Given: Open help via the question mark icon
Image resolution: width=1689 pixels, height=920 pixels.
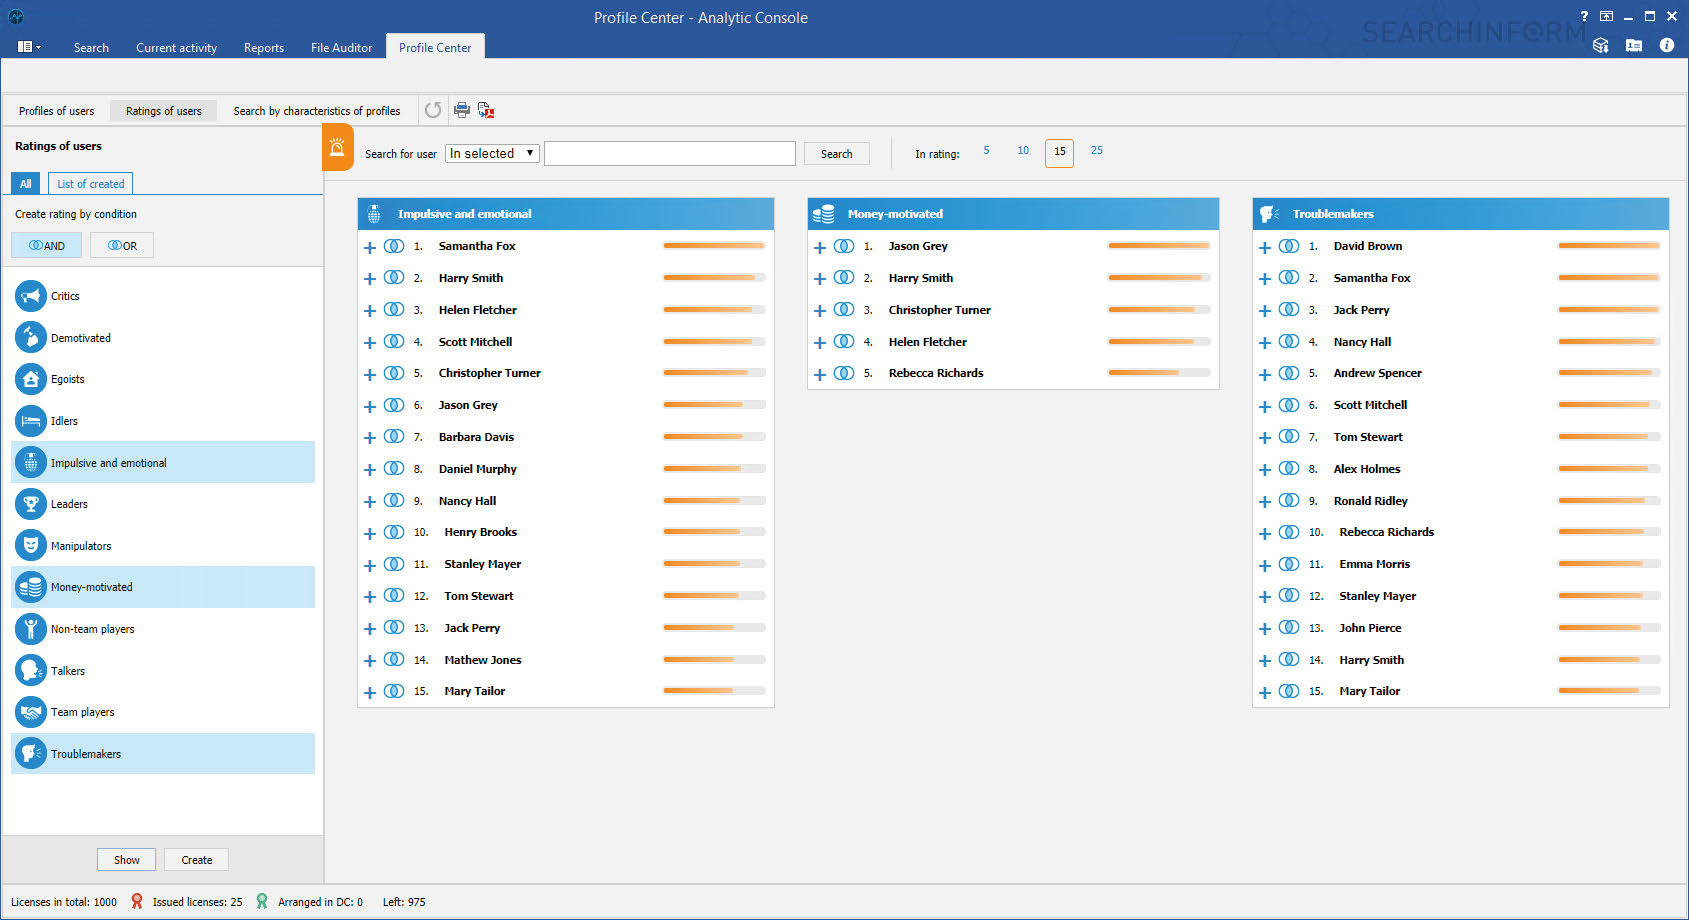Looking at the screenshot, I should (1583, 16).
